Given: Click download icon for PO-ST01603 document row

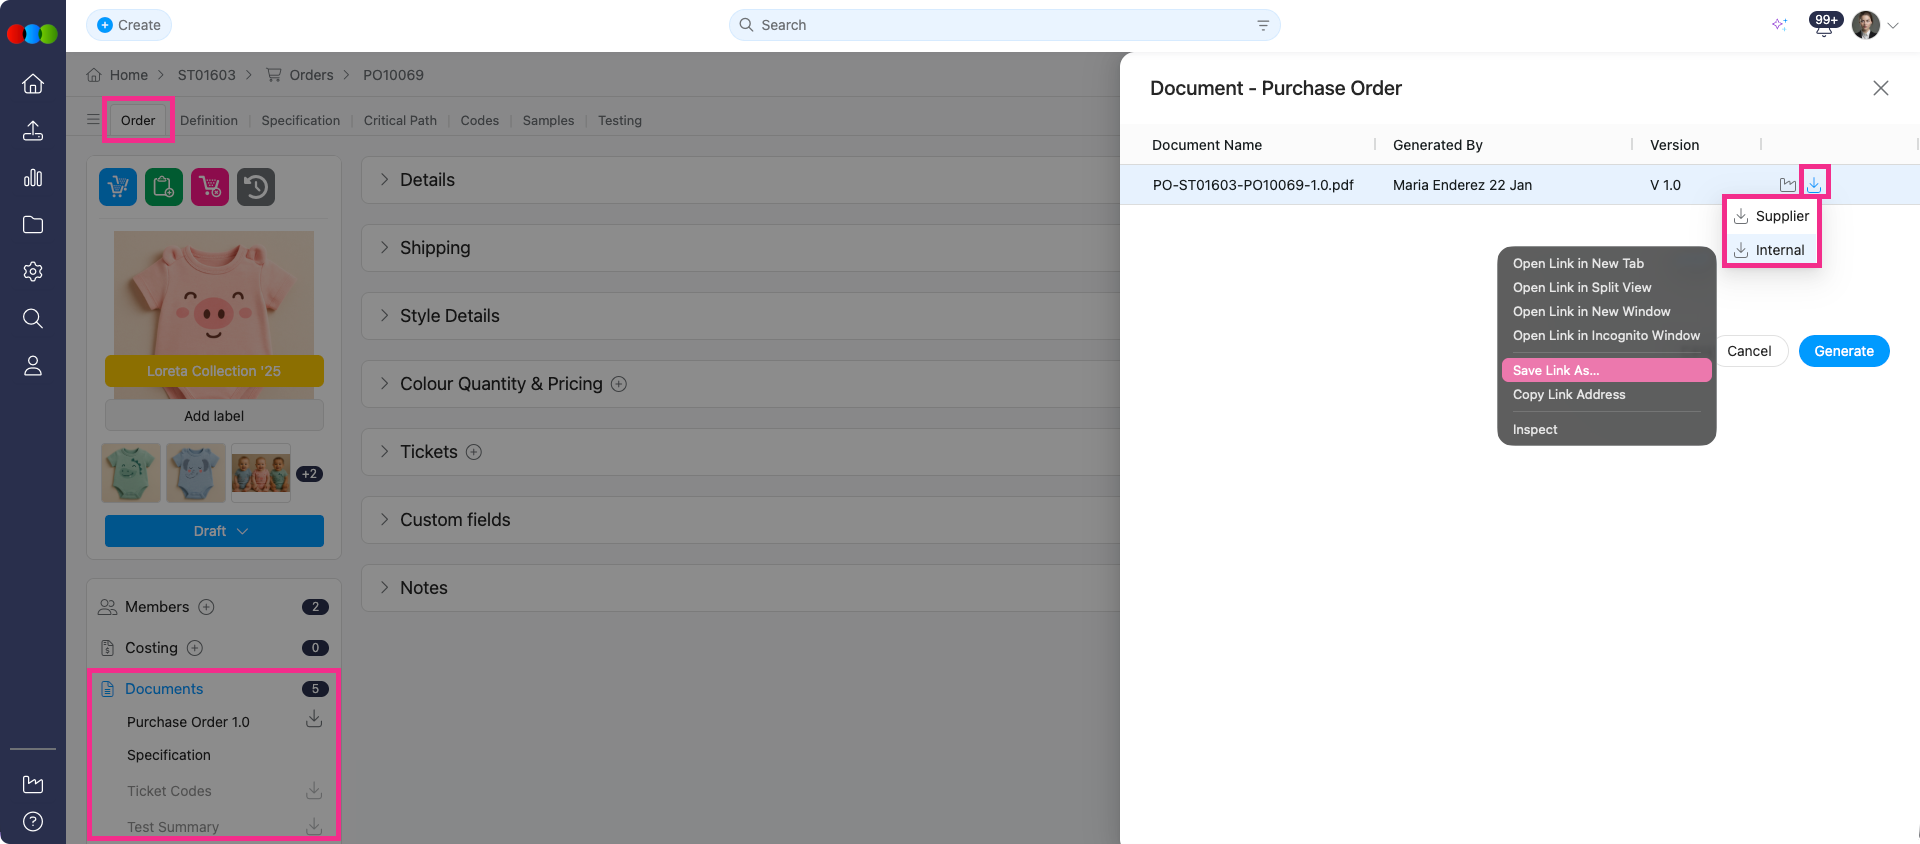Looking at the screenshot, I should pos(1814,184).
